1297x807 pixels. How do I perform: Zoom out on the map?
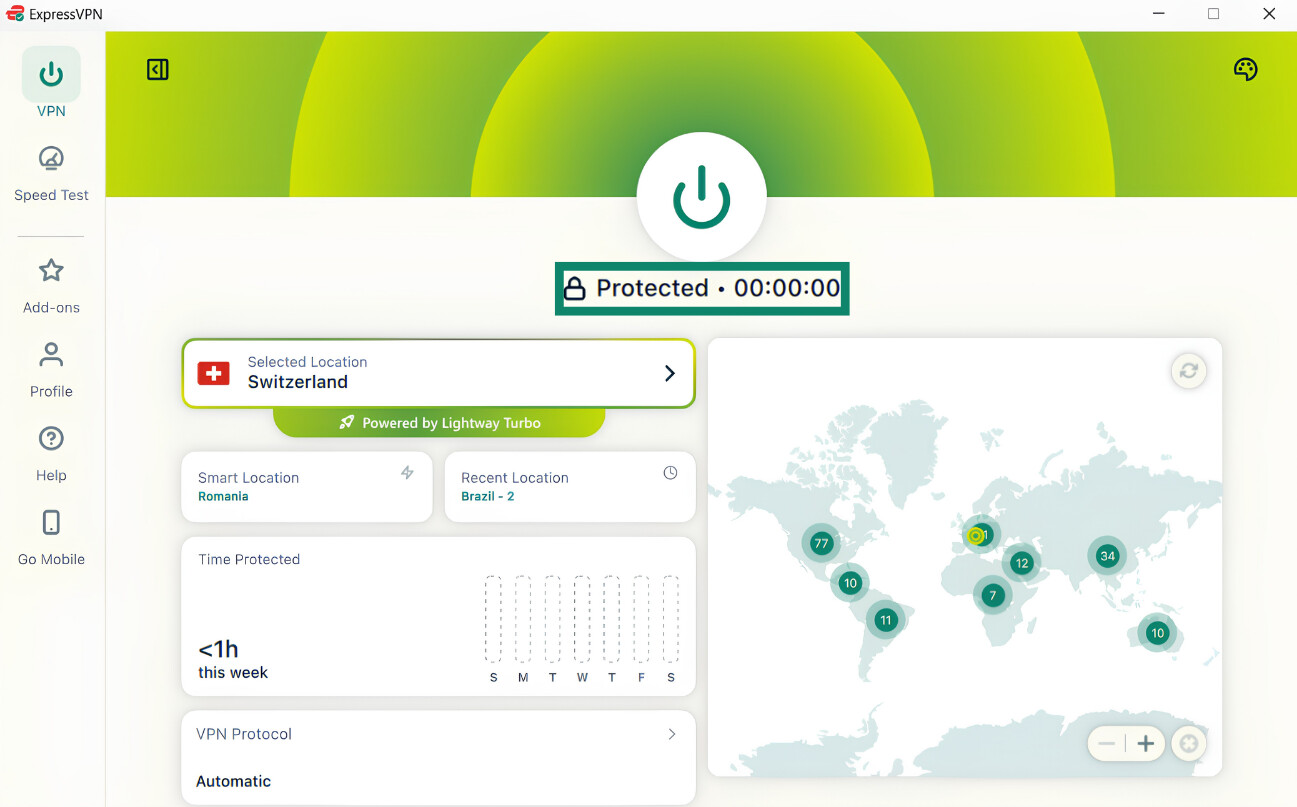tap(1106, 744)
